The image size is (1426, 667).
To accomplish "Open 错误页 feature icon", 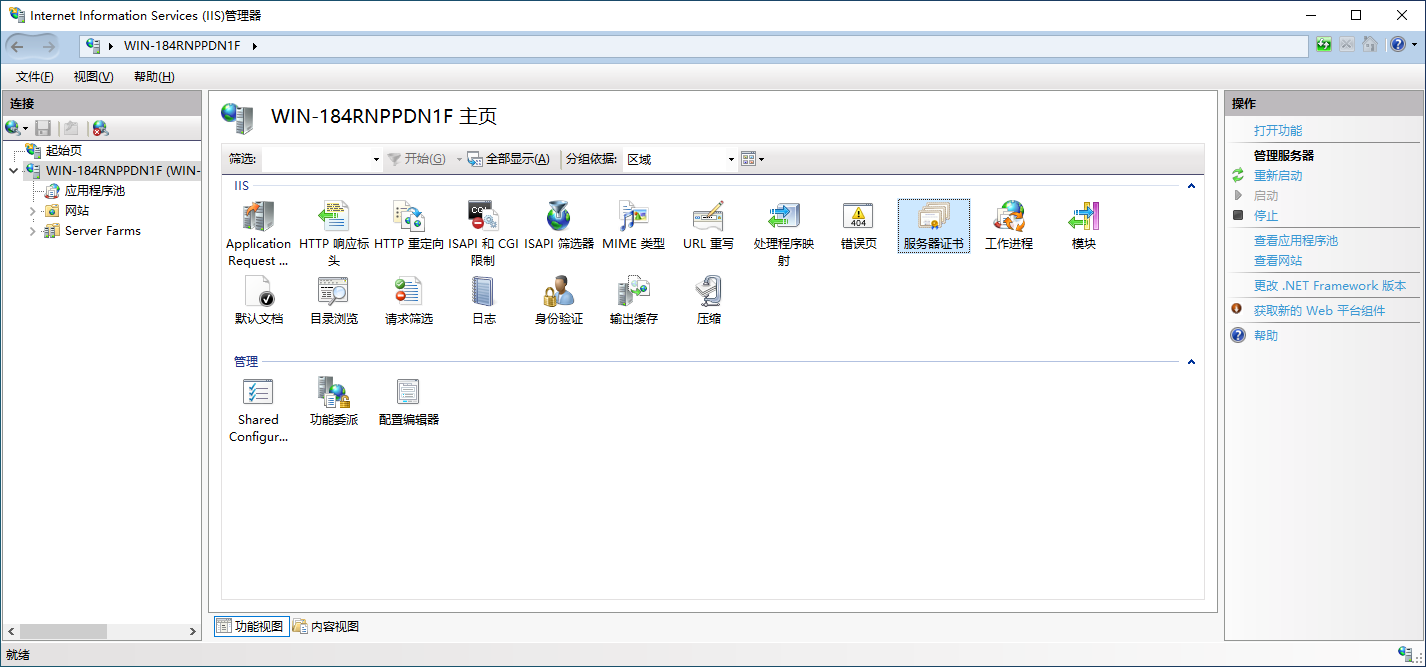I will click(859, 226).
